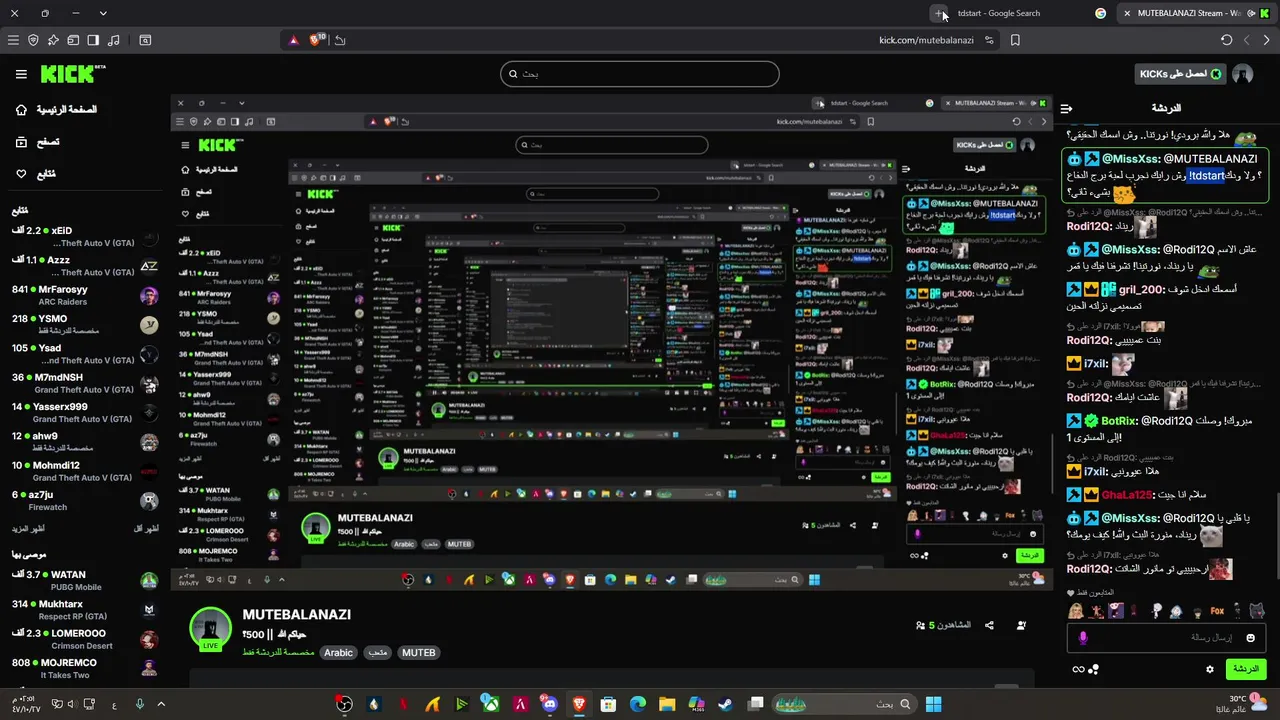
Task: Click the MUTEBALANAZI streamer avatar
Action: [x=211, y=628]
